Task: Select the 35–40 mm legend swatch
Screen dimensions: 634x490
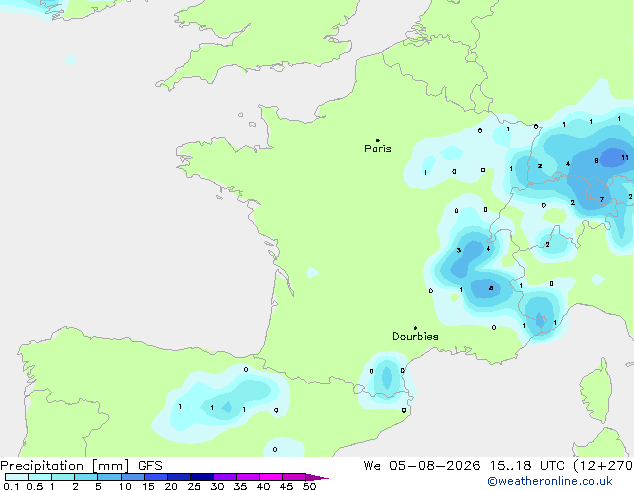Action: (247, 477)
